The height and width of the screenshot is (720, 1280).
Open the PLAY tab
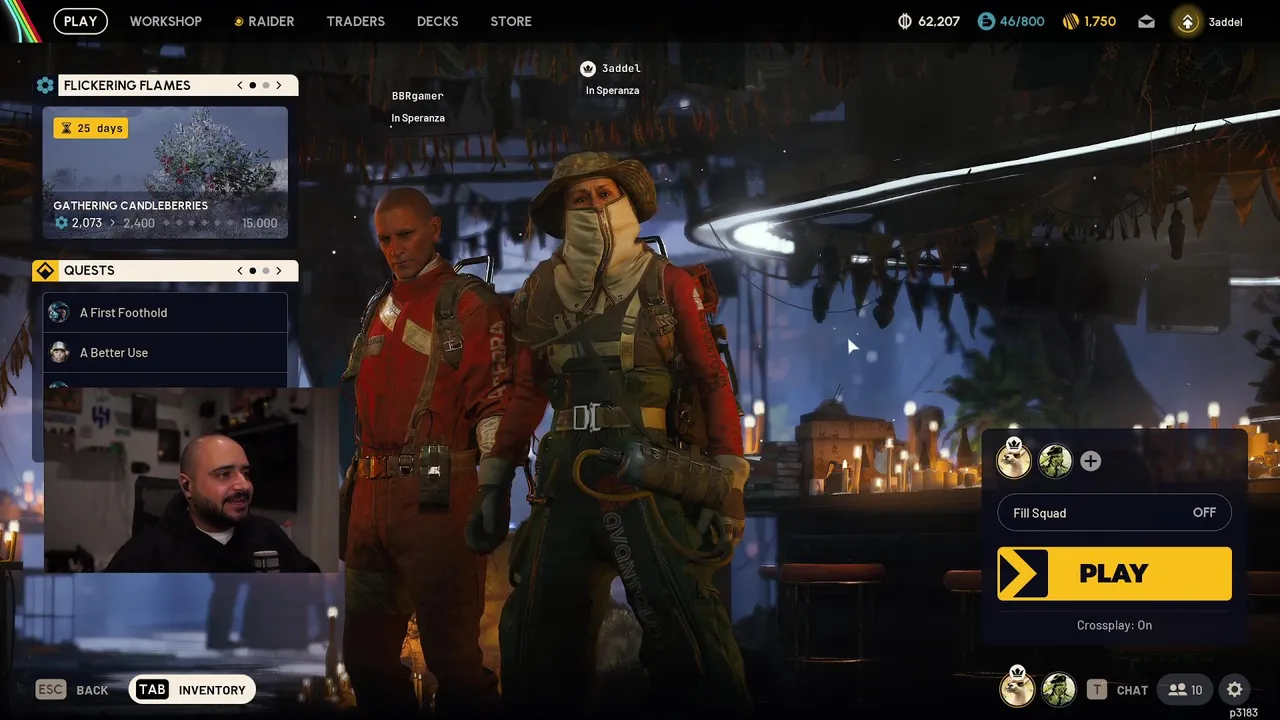tap(80, 21)
